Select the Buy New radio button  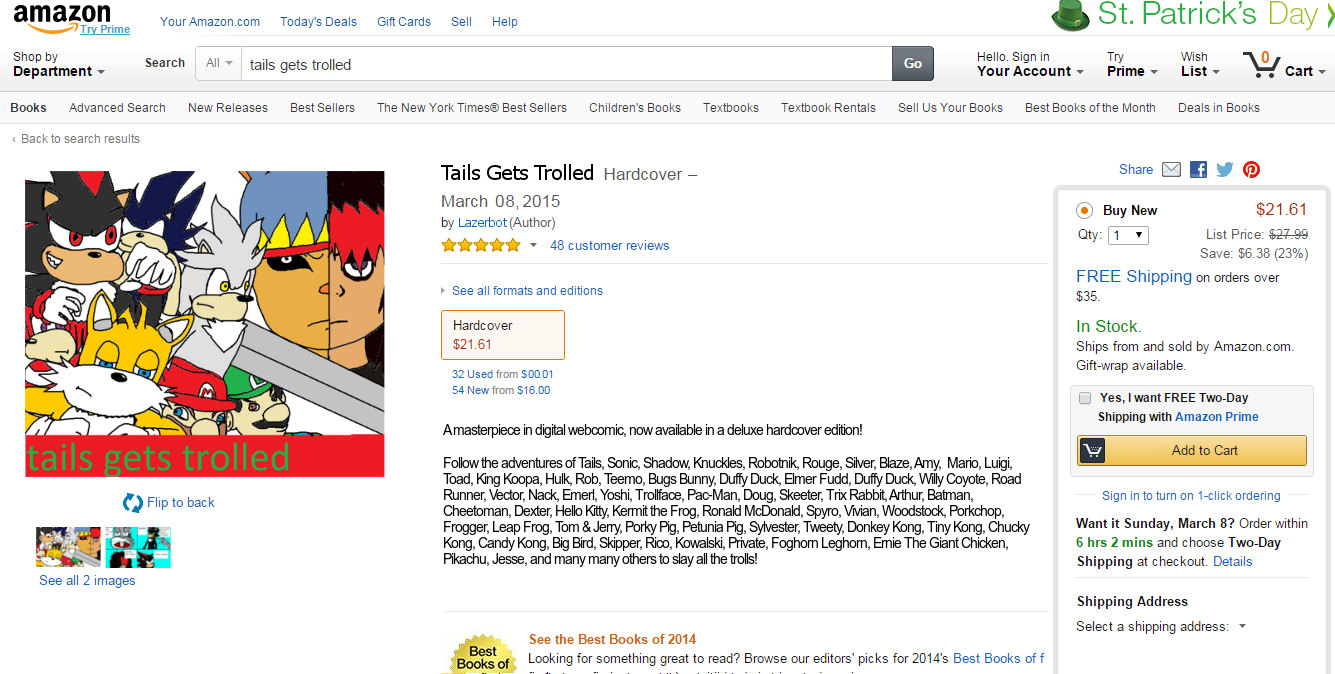1084,211
